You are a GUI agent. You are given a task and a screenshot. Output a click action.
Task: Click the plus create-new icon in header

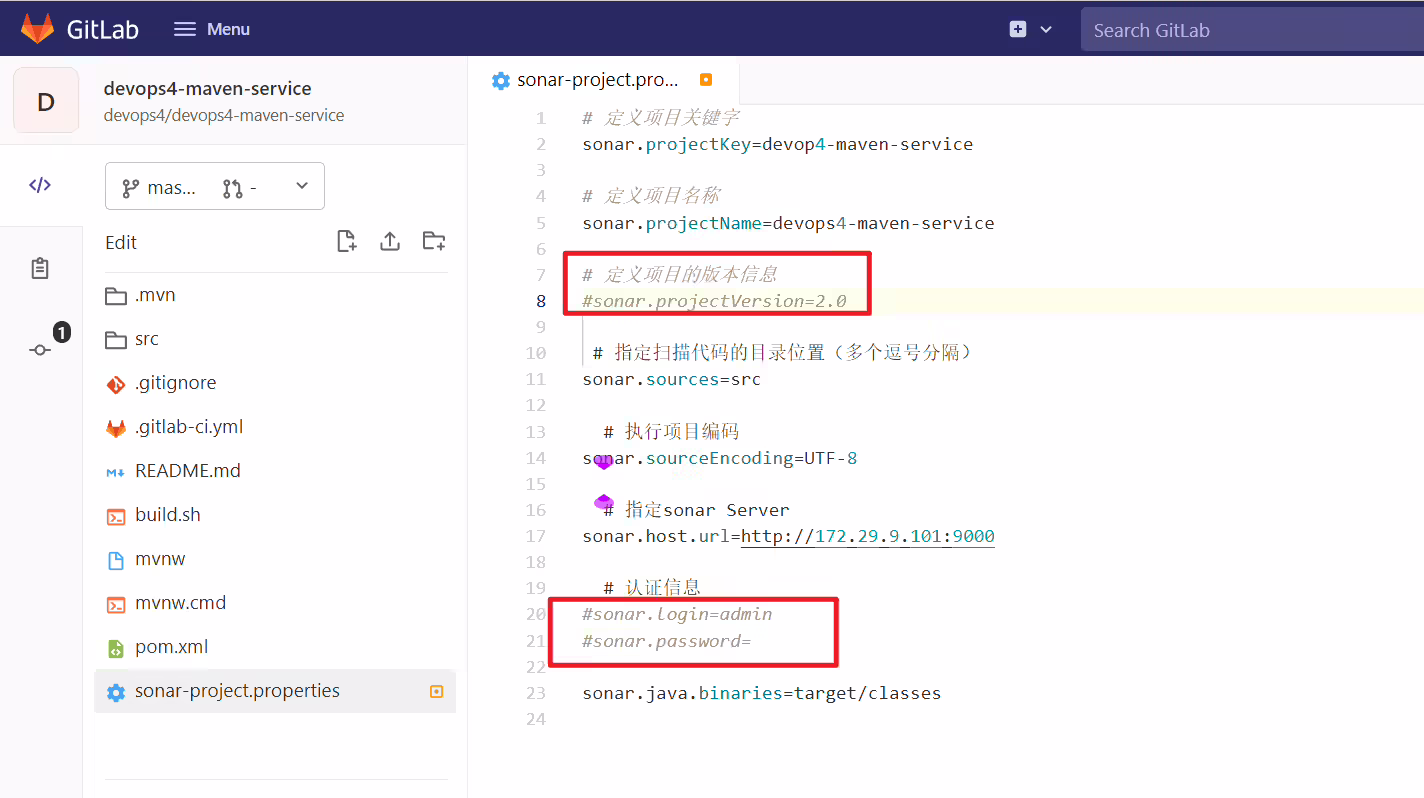click(x=1018, y=29)
